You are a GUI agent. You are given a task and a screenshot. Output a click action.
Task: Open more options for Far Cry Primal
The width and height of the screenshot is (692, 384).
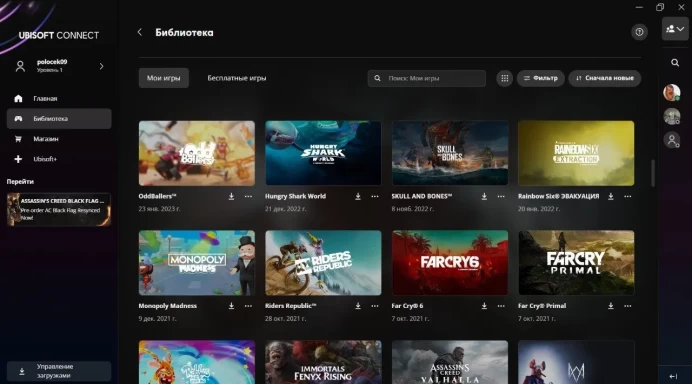[x=628, y=306]
